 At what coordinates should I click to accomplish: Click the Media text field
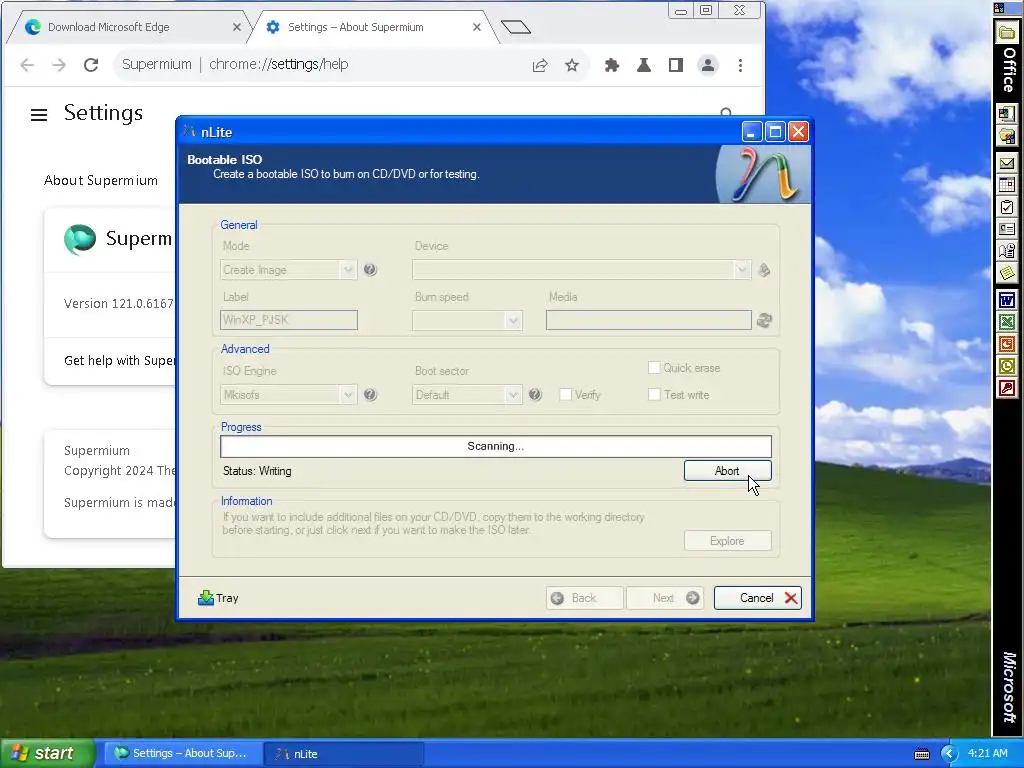click(648, 320)
